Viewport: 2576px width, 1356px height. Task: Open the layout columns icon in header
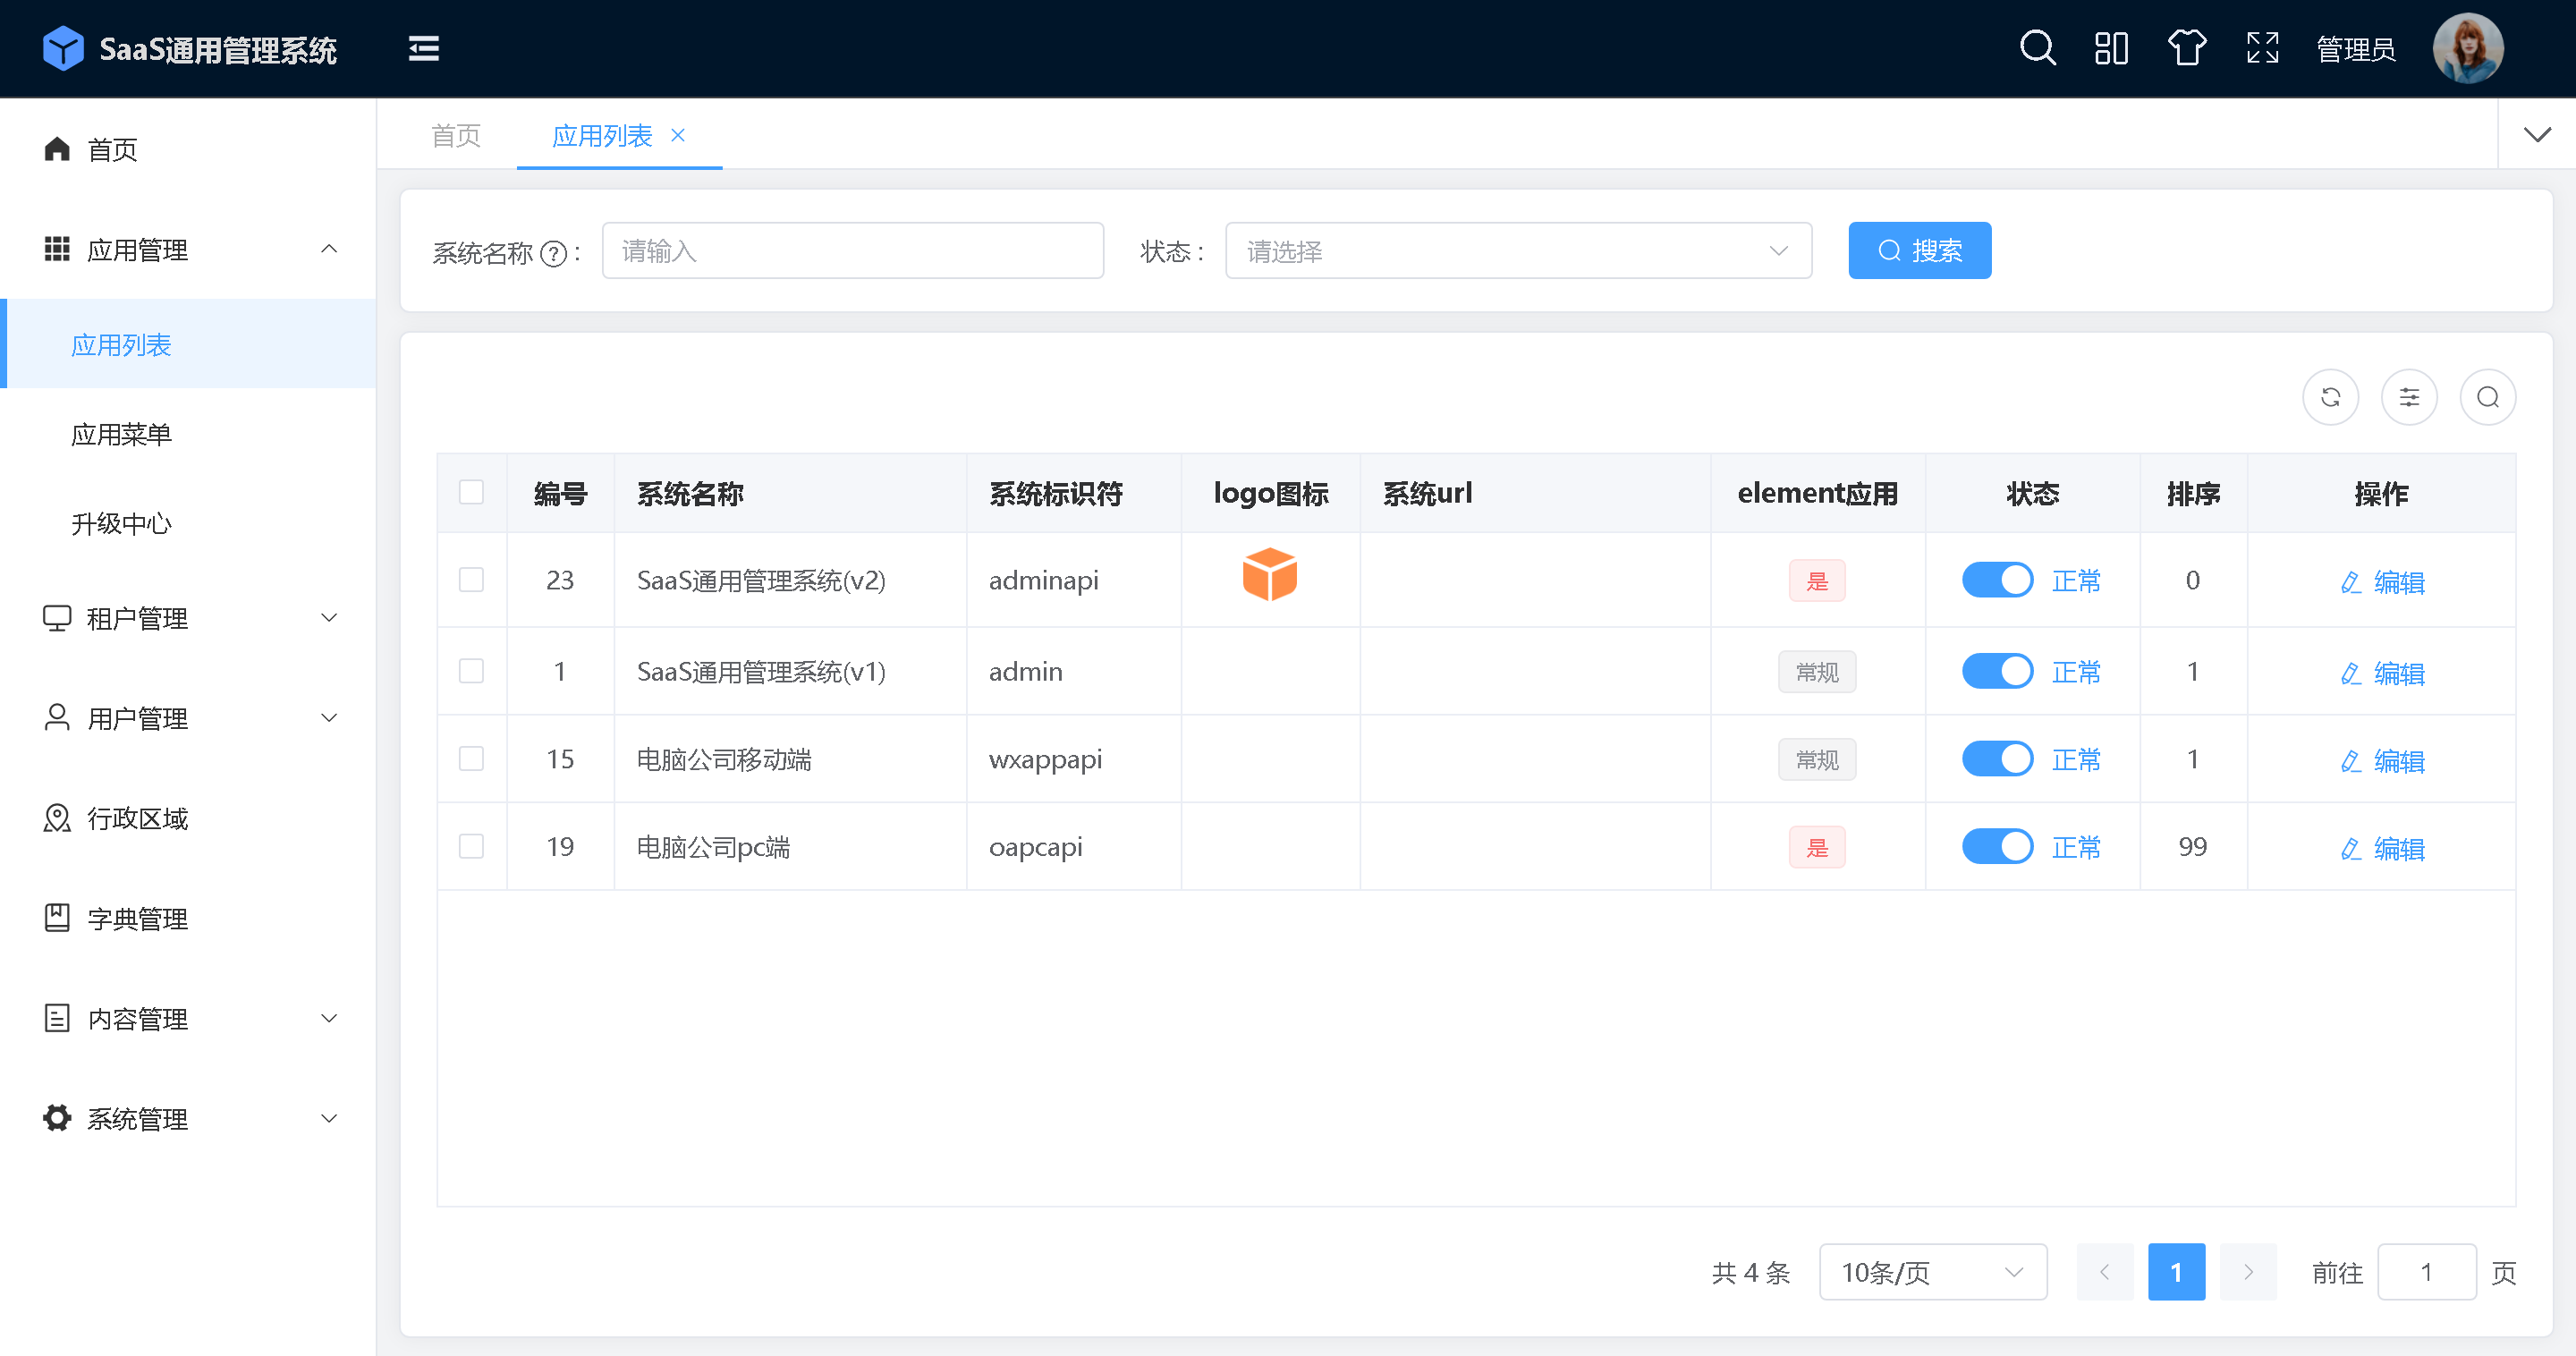[x=2111, y=48]
